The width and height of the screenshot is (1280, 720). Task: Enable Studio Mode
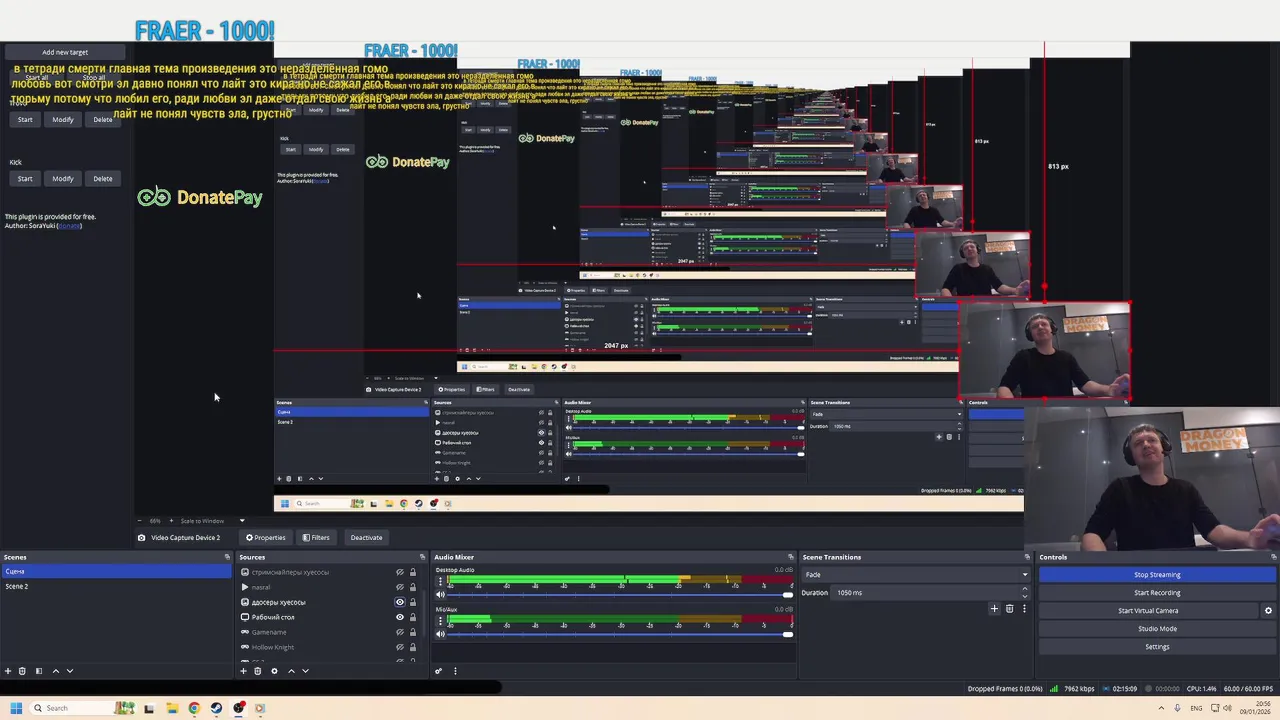click(x=1157, y=629)
